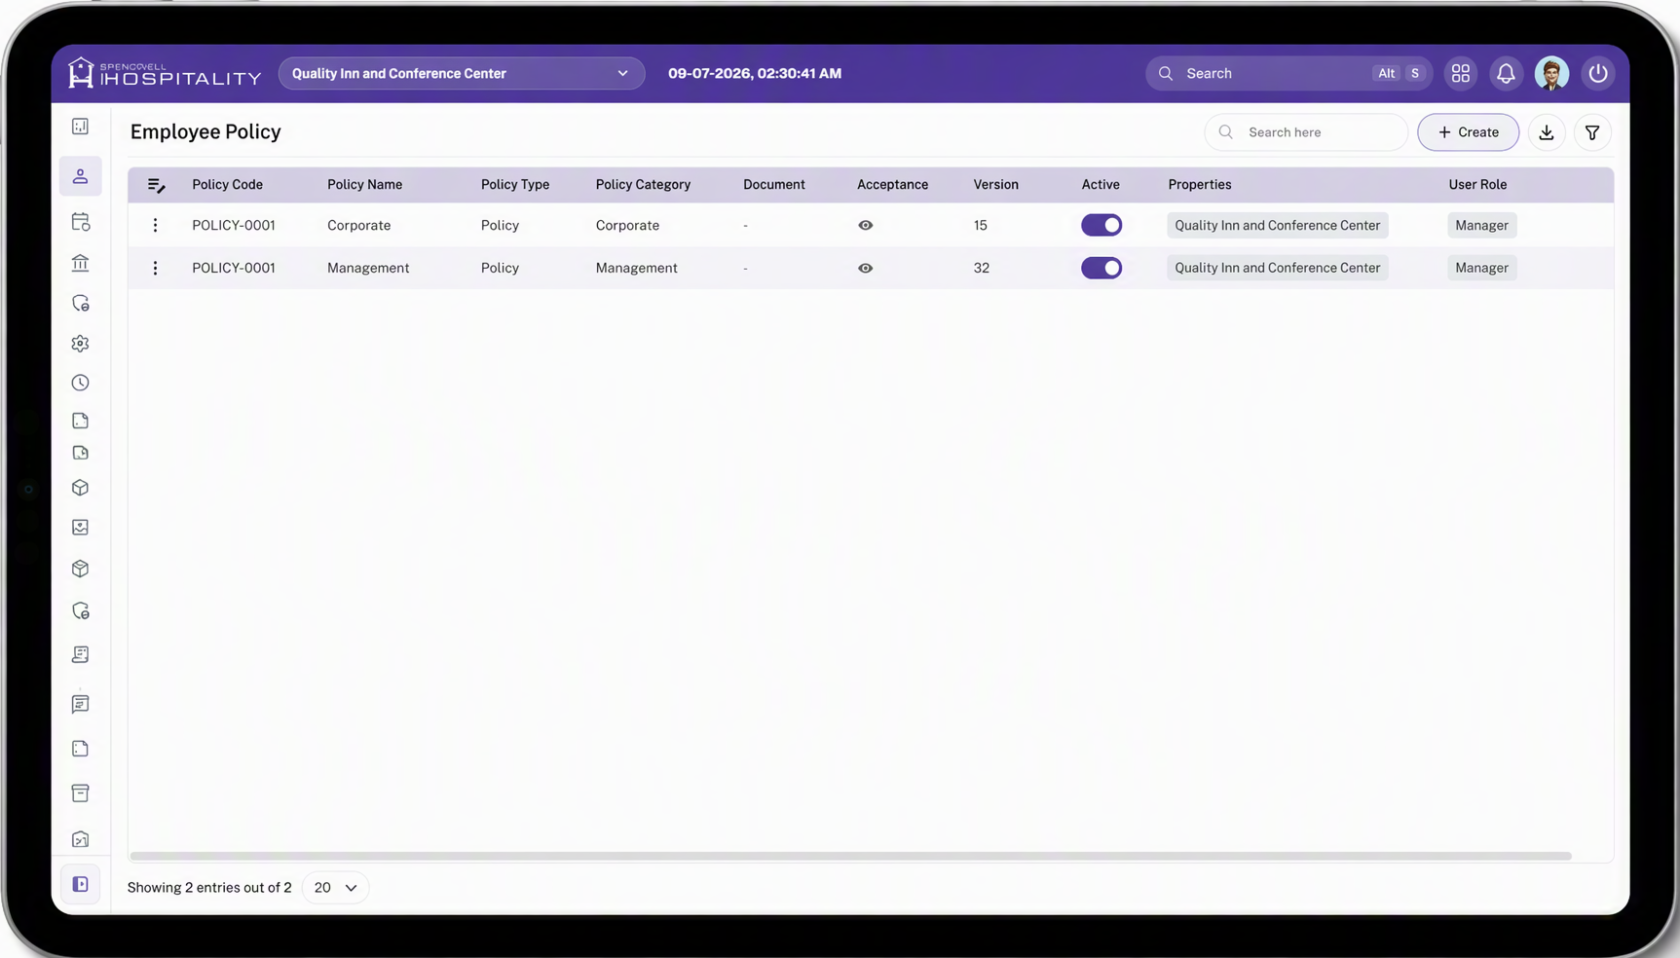The height and width of the screenshot is (958, 1680).
Task: Sort by Policy Name column header
Action: [364, 184]
